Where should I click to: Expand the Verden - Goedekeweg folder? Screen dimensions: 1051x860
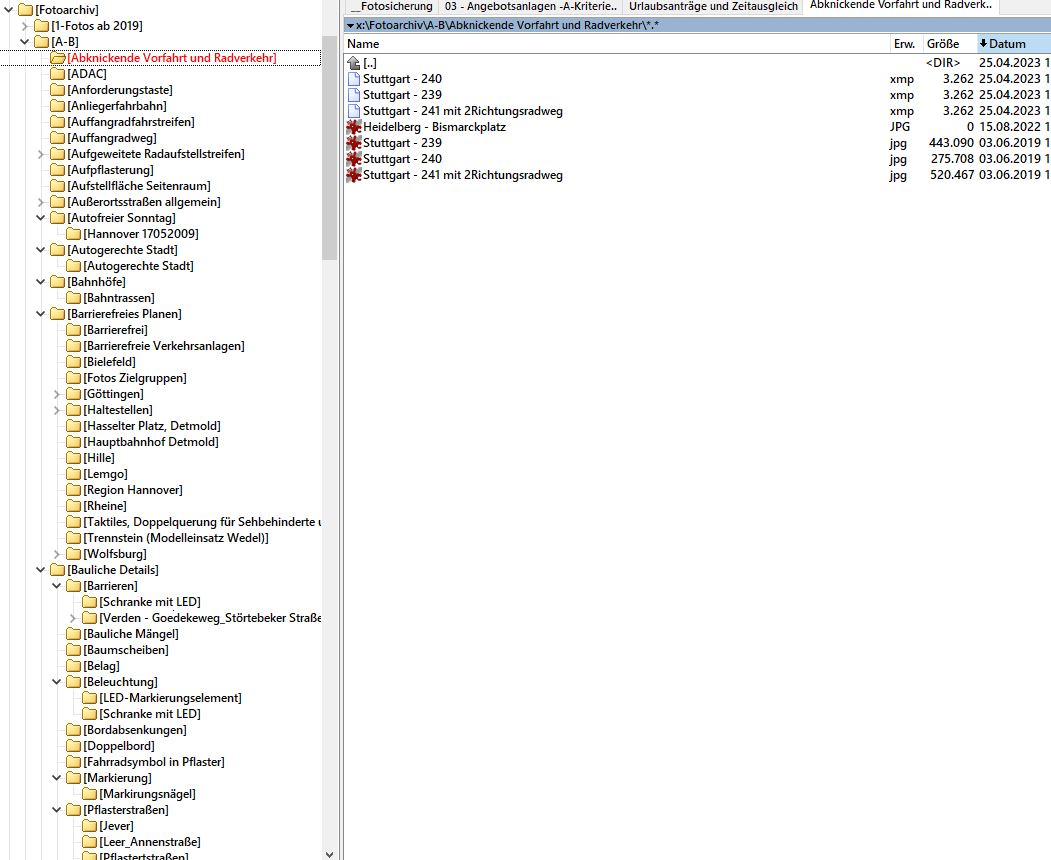[x=73, y=618]
